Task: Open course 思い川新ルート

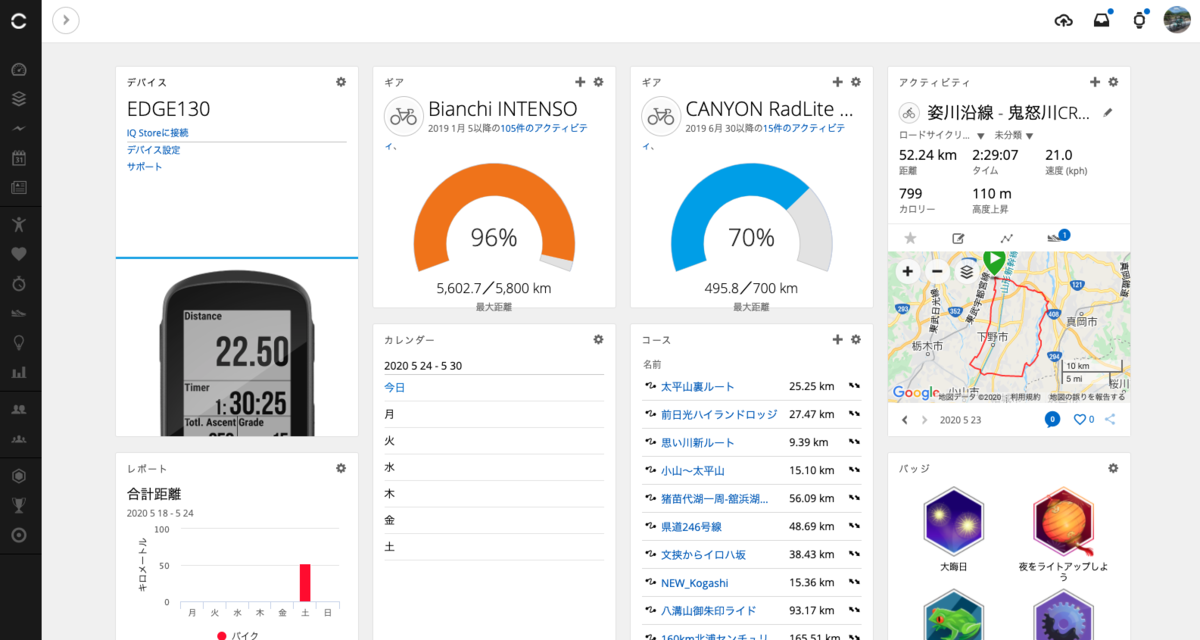Action: [698, 442]
